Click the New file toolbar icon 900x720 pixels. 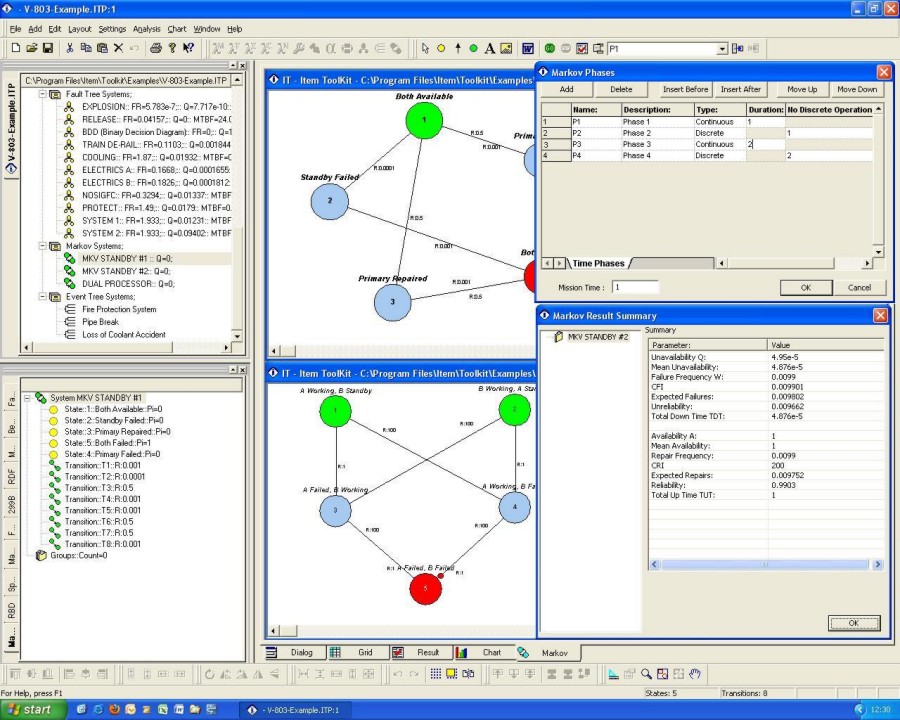point(16,48)
